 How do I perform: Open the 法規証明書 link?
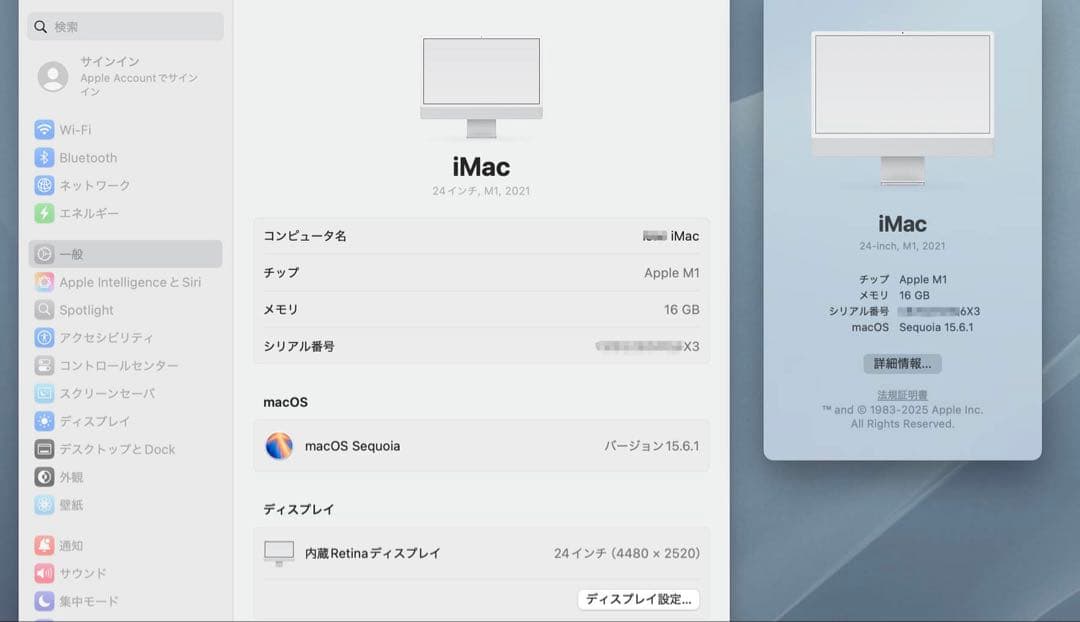tap(903, 391)
